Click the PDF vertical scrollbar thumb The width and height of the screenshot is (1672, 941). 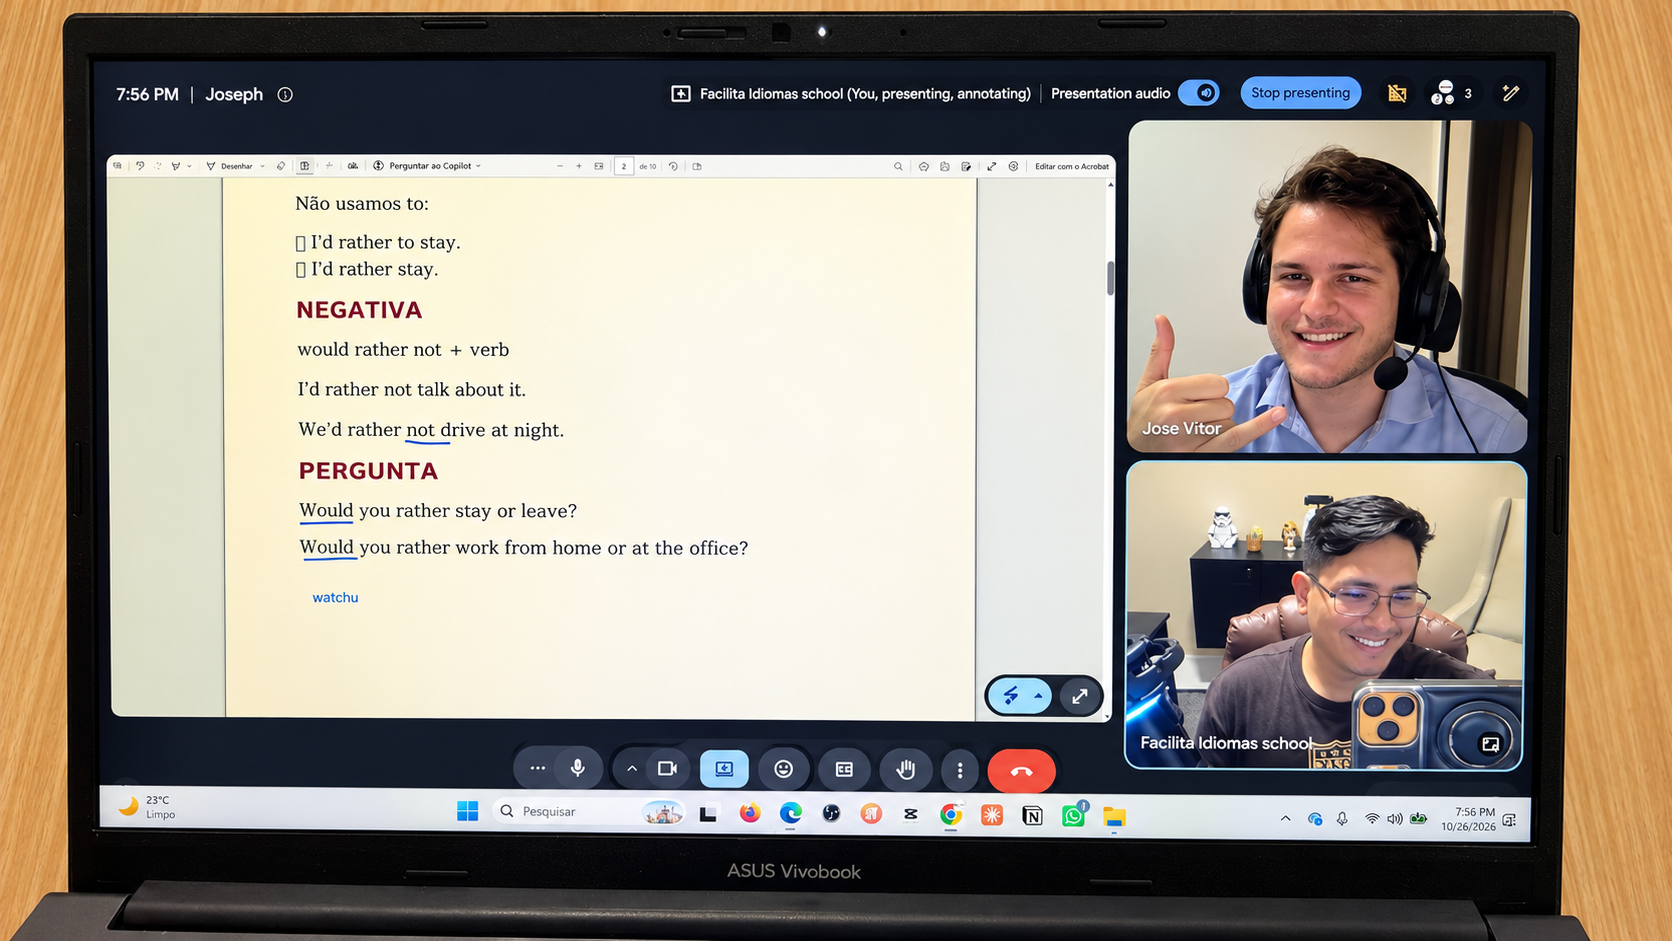click(x=1110, y=278)
